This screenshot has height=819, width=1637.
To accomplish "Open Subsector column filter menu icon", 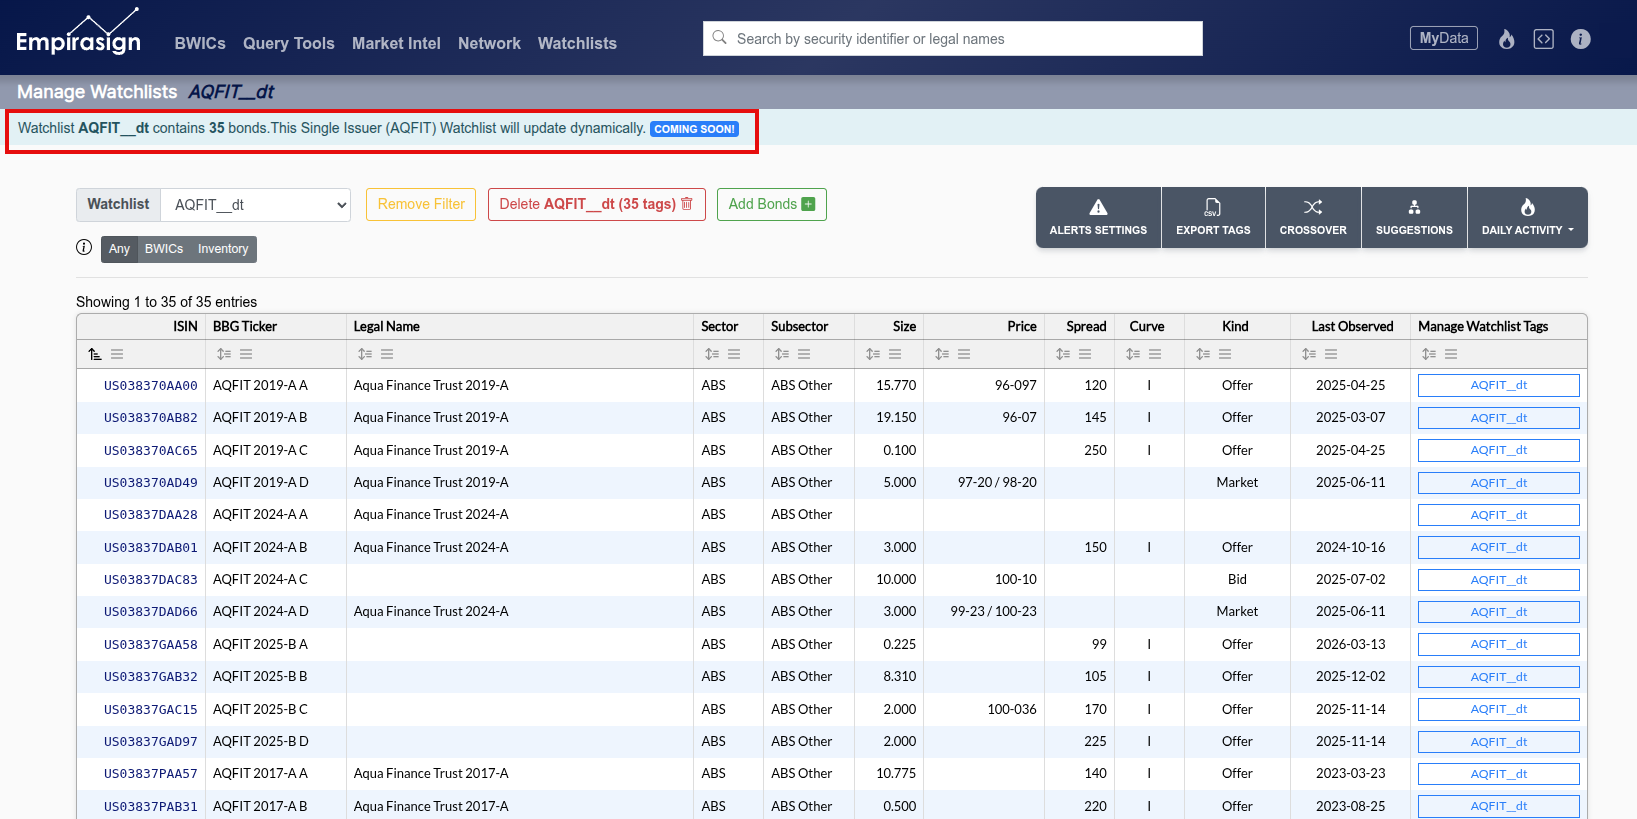I will pos(804,354).
